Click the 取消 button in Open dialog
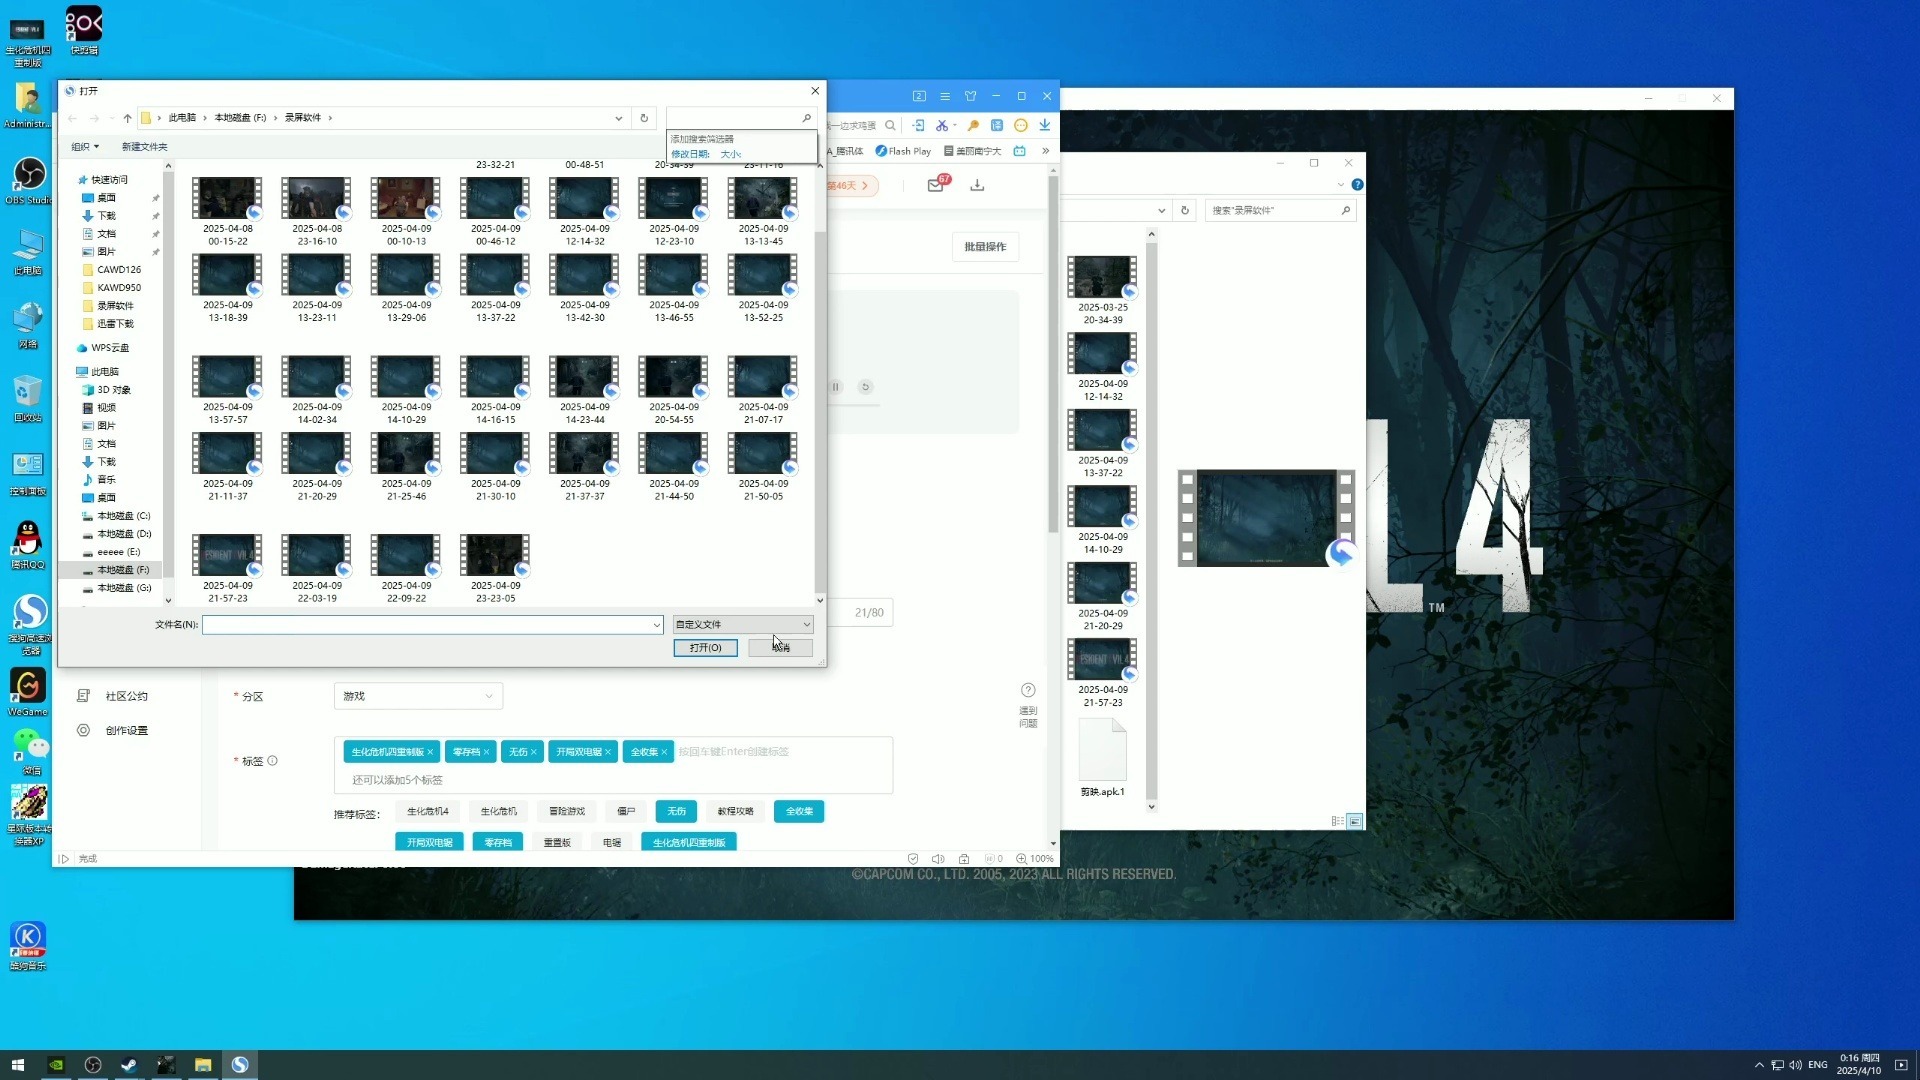Viewport: 1920px width, 1080px height. pyautogui.click(x=780, y=648)
